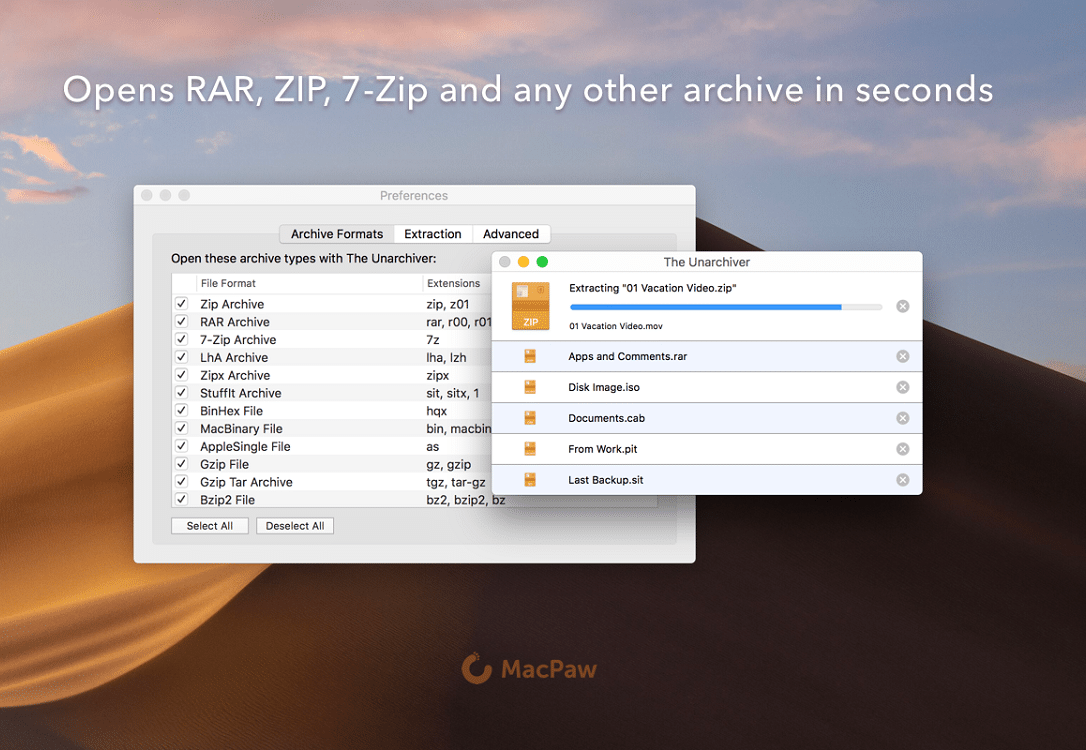Switch to the Extraction tab
This screenshot has height=750, width=1086.
[432, 233]
